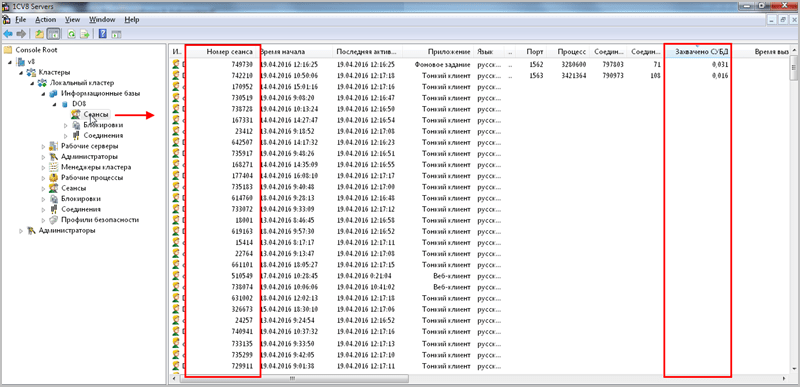Screen dimensions: 800x387
Task: Click port value 1563
Action: click(536, 75)
